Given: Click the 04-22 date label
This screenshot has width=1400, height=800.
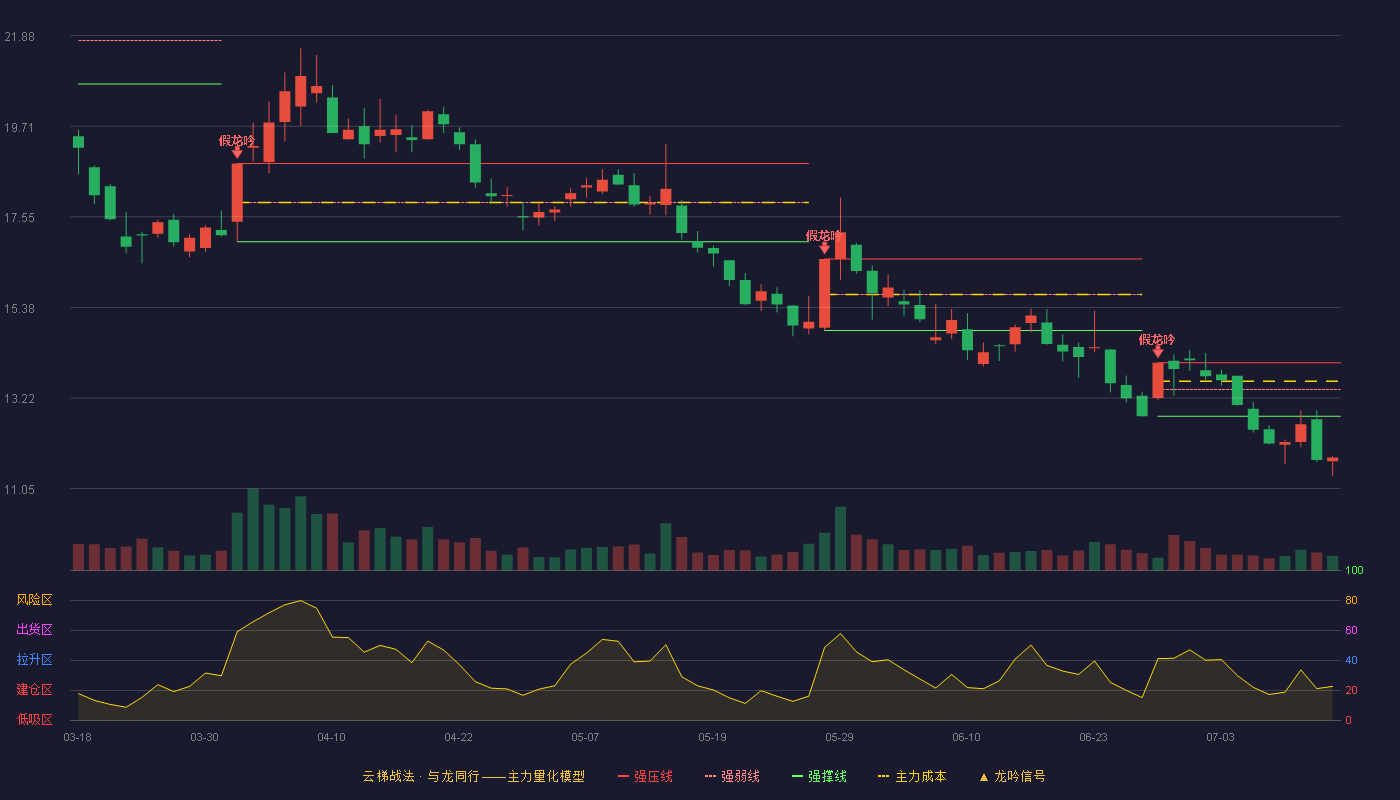Looking at the screenshot, I should coord(458,737).
